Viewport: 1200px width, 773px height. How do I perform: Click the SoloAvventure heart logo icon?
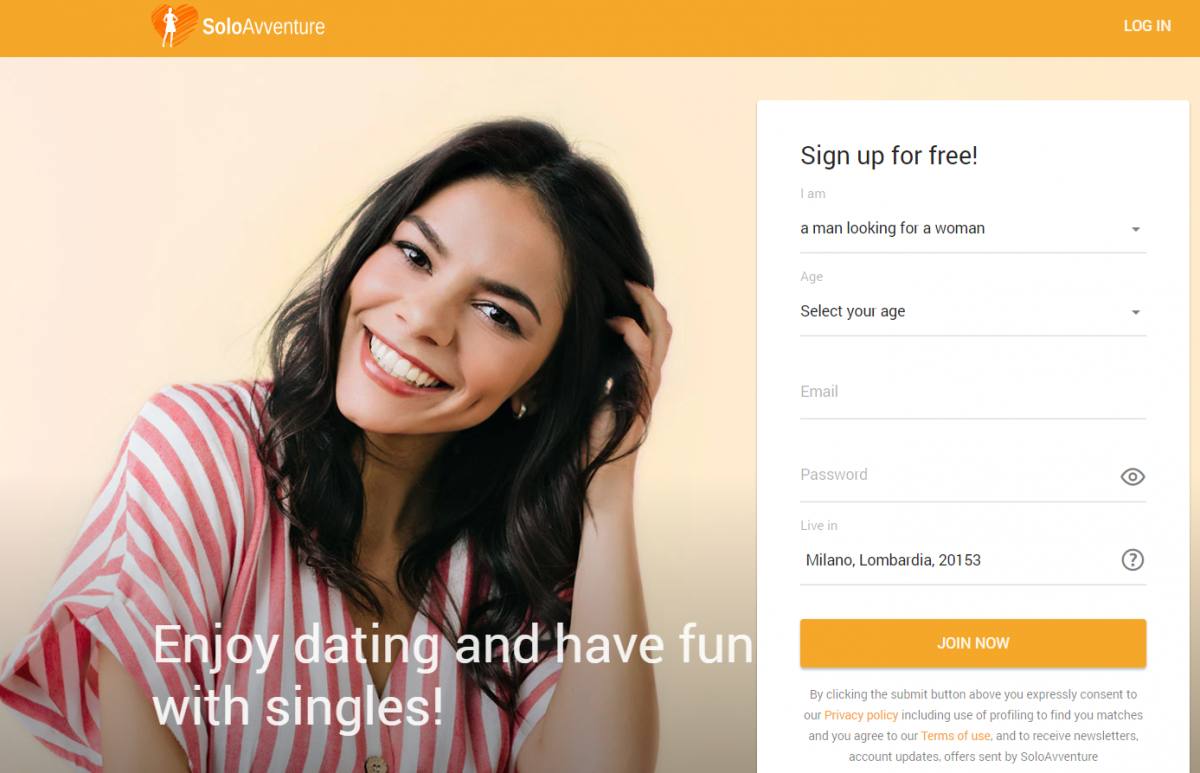[174, 26]
